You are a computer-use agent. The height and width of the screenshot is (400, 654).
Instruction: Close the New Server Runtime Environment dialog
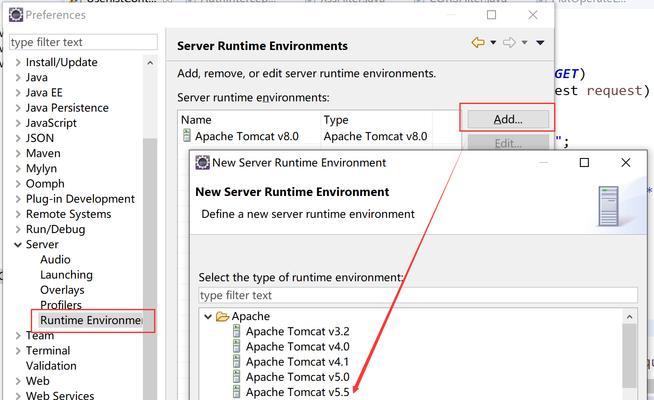coord(626,162)
